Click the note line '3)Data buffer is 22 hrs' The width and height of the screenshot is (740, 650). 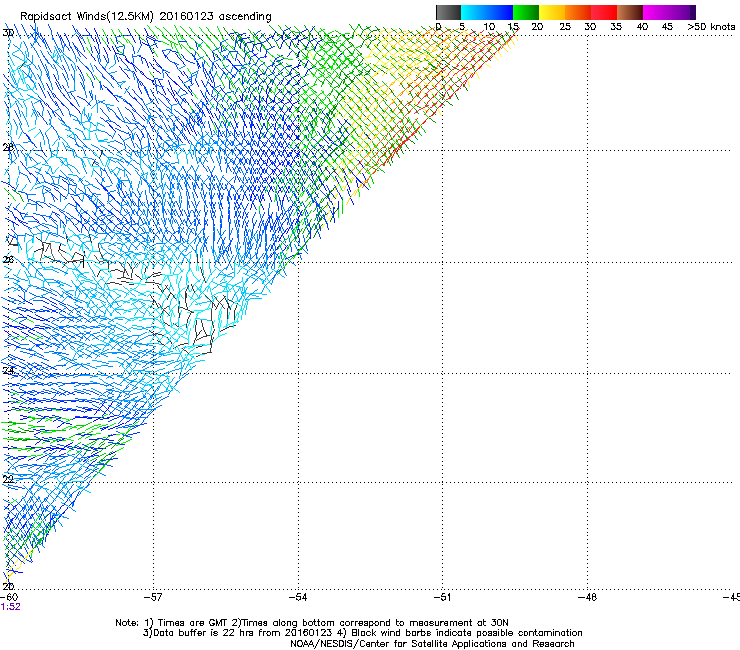click(x=362, y=633)
